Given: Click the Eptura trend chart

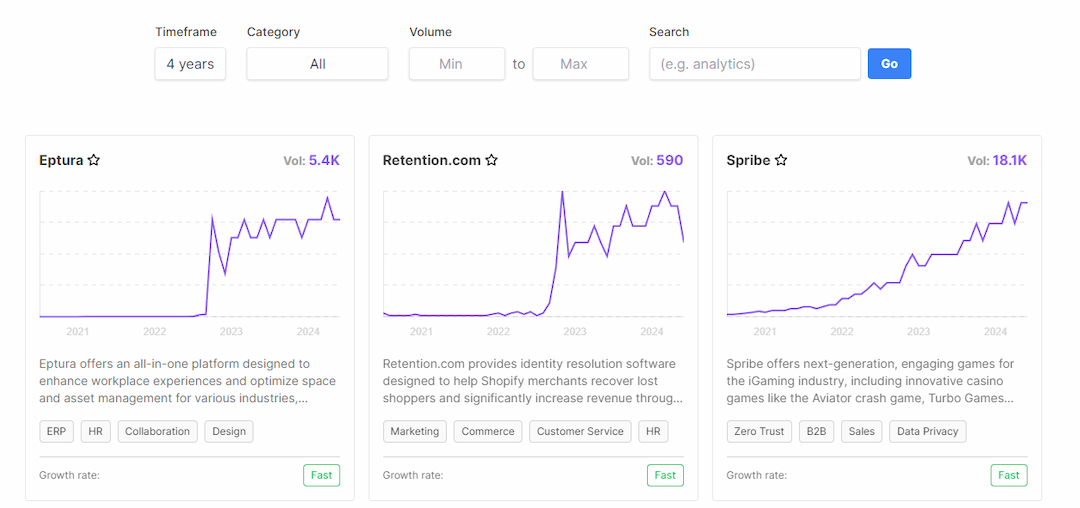Looking at the screenshot, I should pyautogui.click(x=190, y=254).
